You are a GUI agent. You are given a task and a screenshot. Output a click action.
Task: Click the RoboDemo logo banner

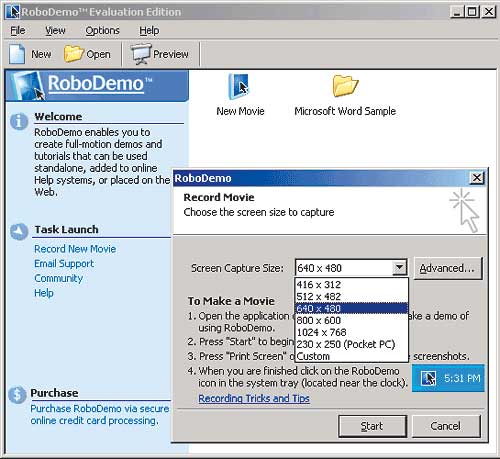(97, 86)
